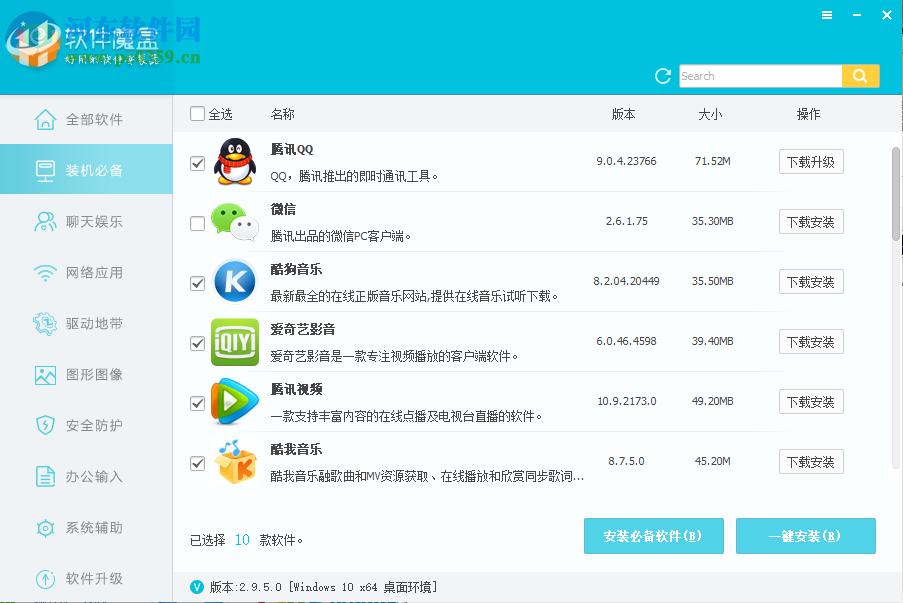Click 安装必备软件(B) button

pos(653,536)
